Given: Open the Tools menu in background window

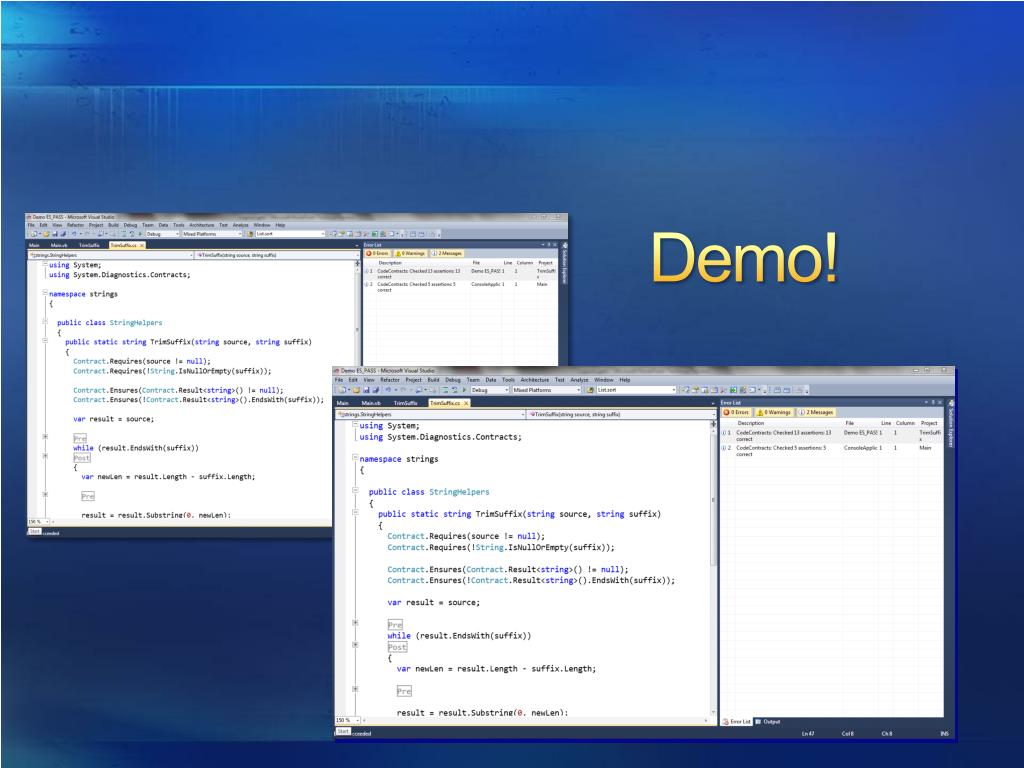Looking at the screenshot, I should [x=178, y=225].
